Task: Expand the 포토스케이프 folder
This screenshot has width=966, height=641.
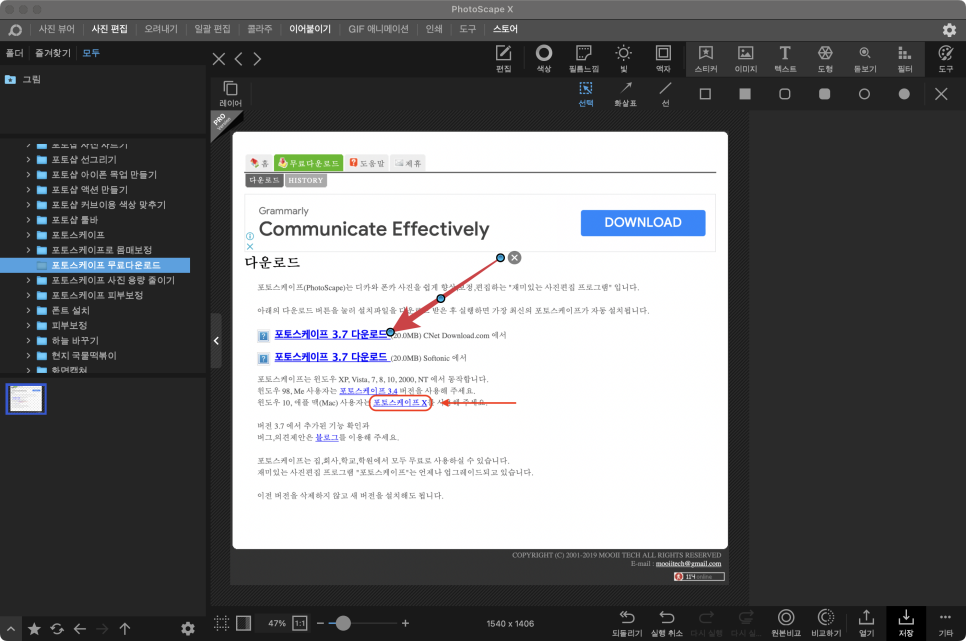Action: coord(28,235)
